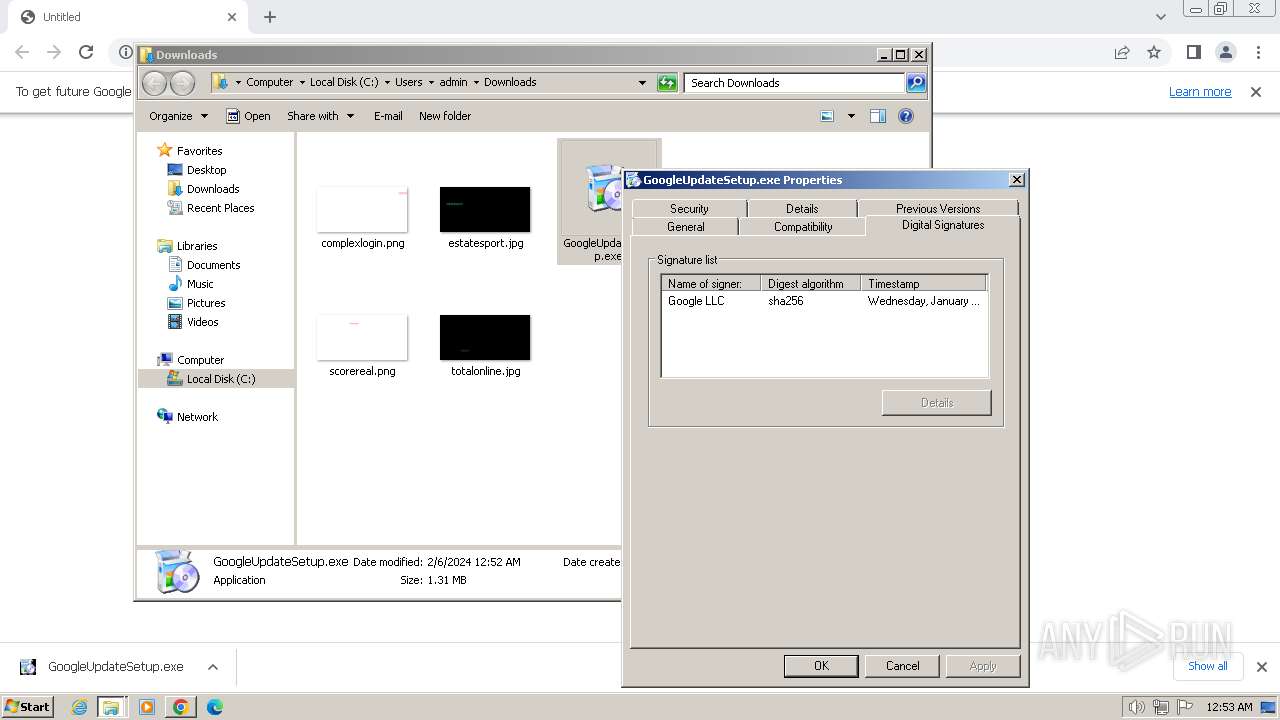Click OK in the Properties dialog
The width and height of the screenshot is (1280, 720).
click(821, 666)
